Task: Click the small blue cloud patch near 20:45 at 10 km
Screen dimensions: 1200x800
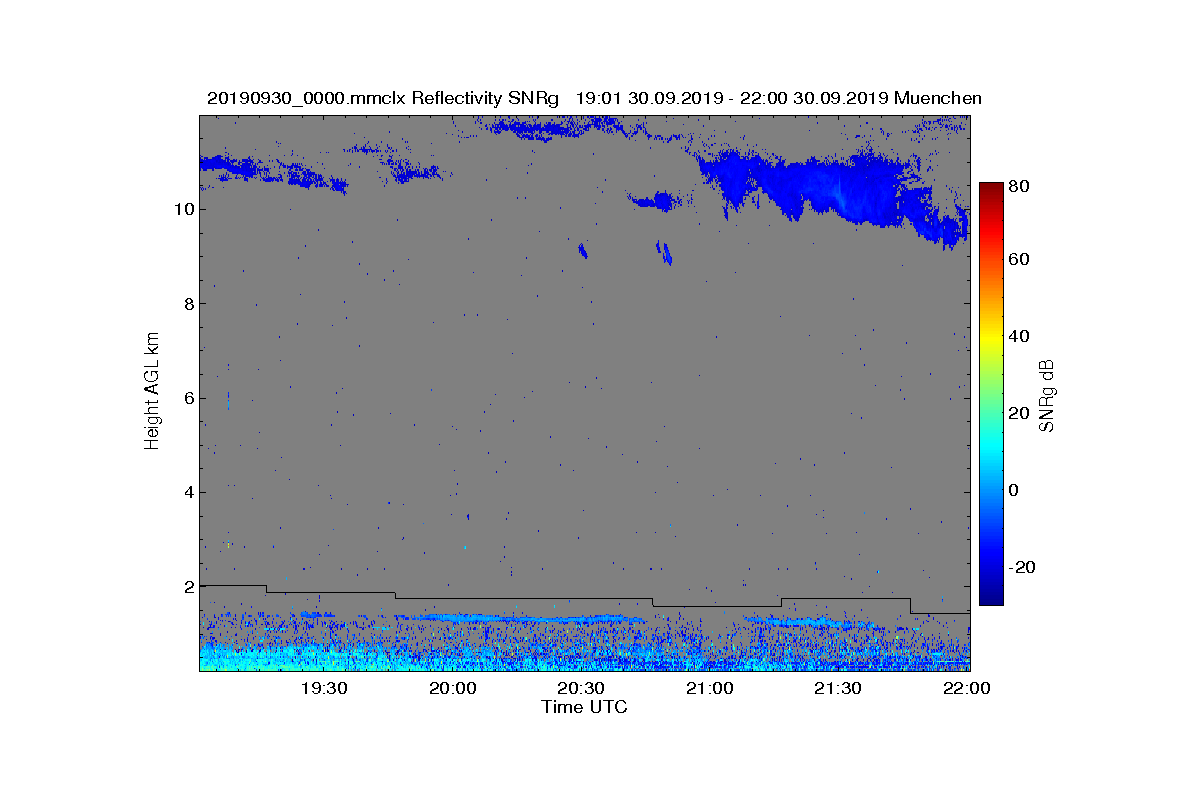Action: point(655,201)
